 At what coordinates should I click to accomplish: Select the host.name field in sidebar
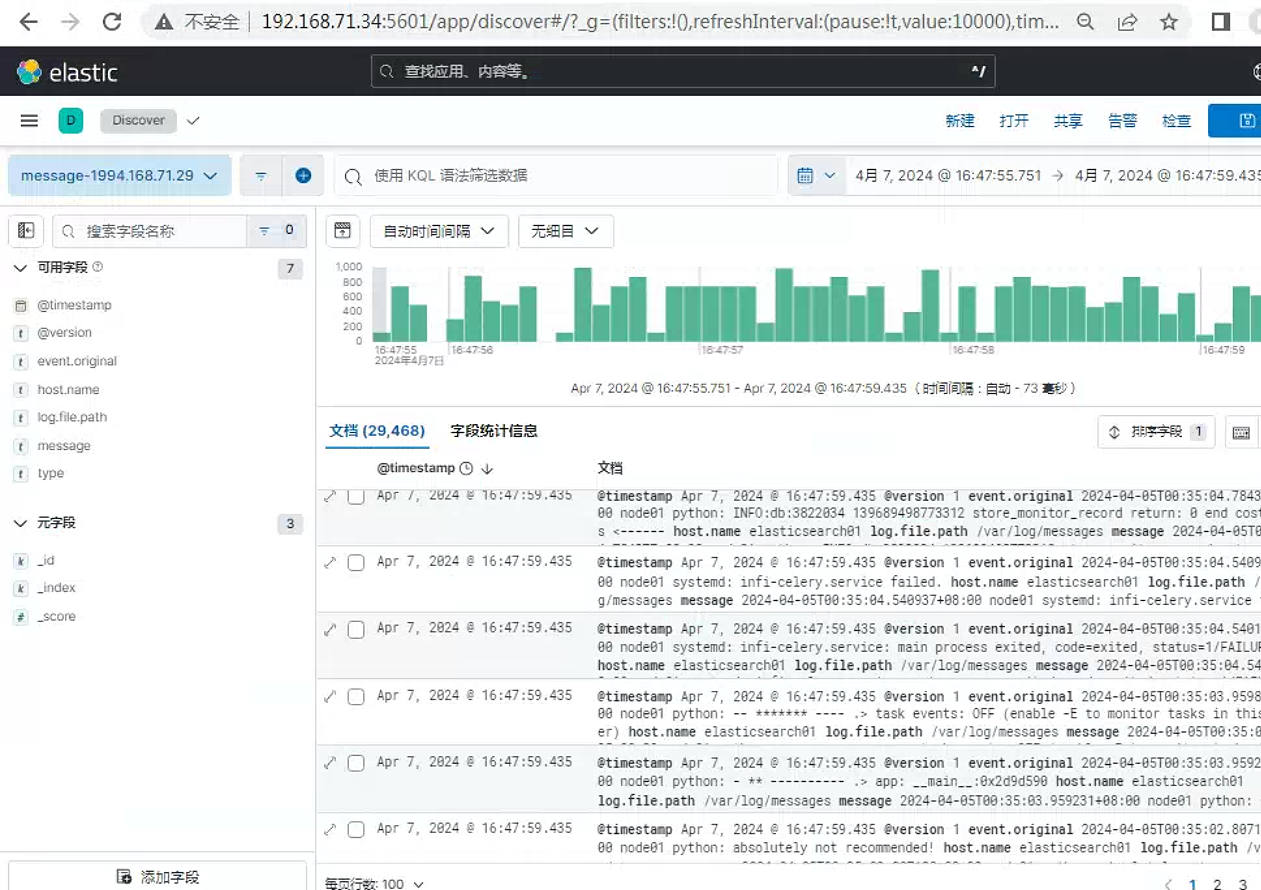pos(68,390)
